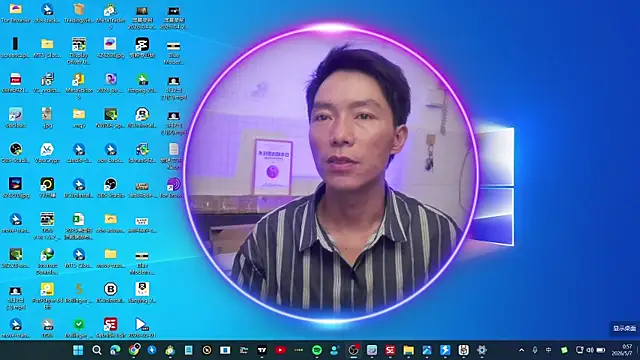Click green tray icon beside 中 indicator
The width and height of the screenshot is (640, 360).
(564, 350)
